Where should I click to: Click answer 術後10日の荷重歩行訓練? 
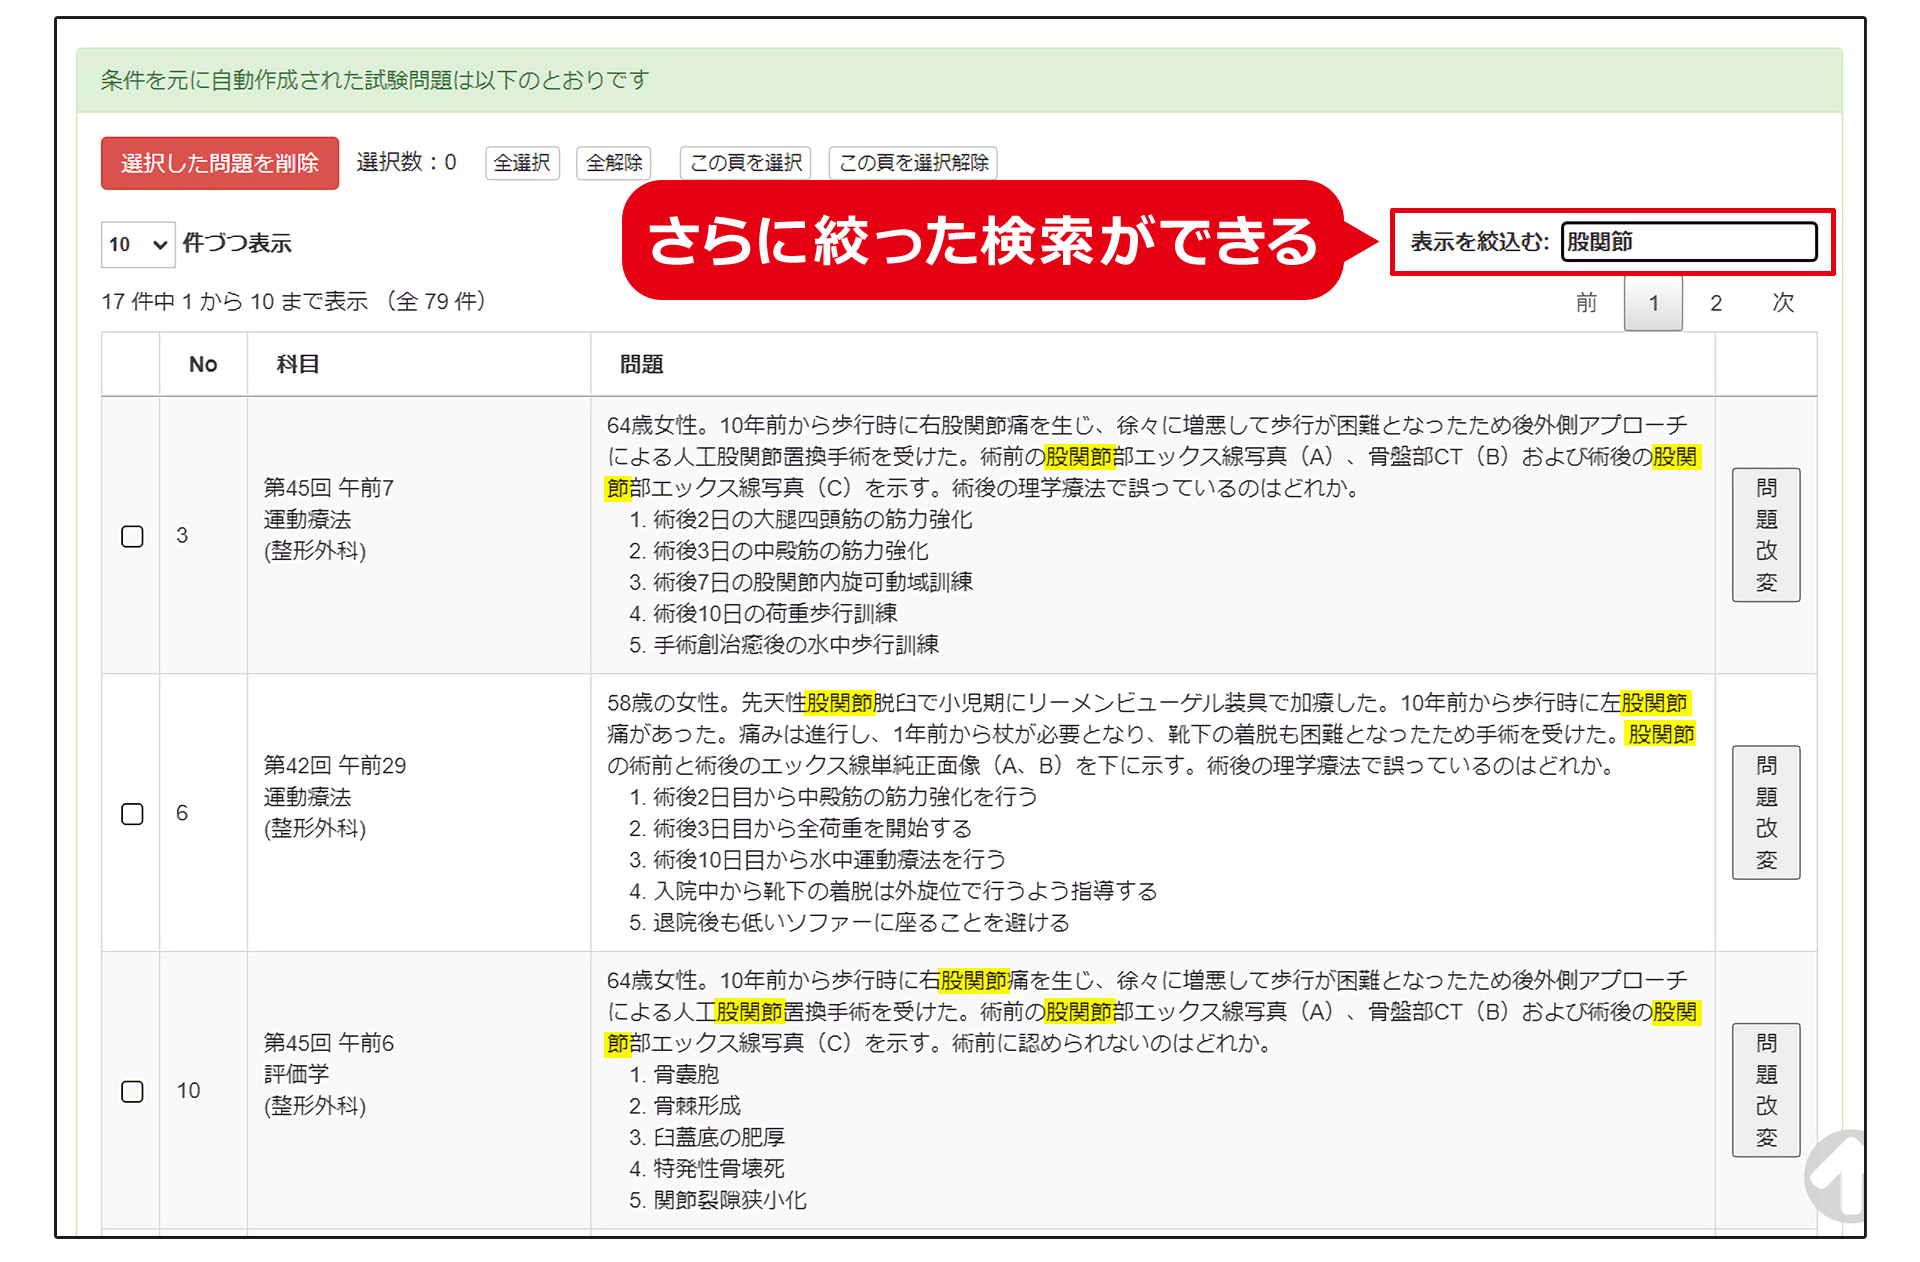coord(775,613)
